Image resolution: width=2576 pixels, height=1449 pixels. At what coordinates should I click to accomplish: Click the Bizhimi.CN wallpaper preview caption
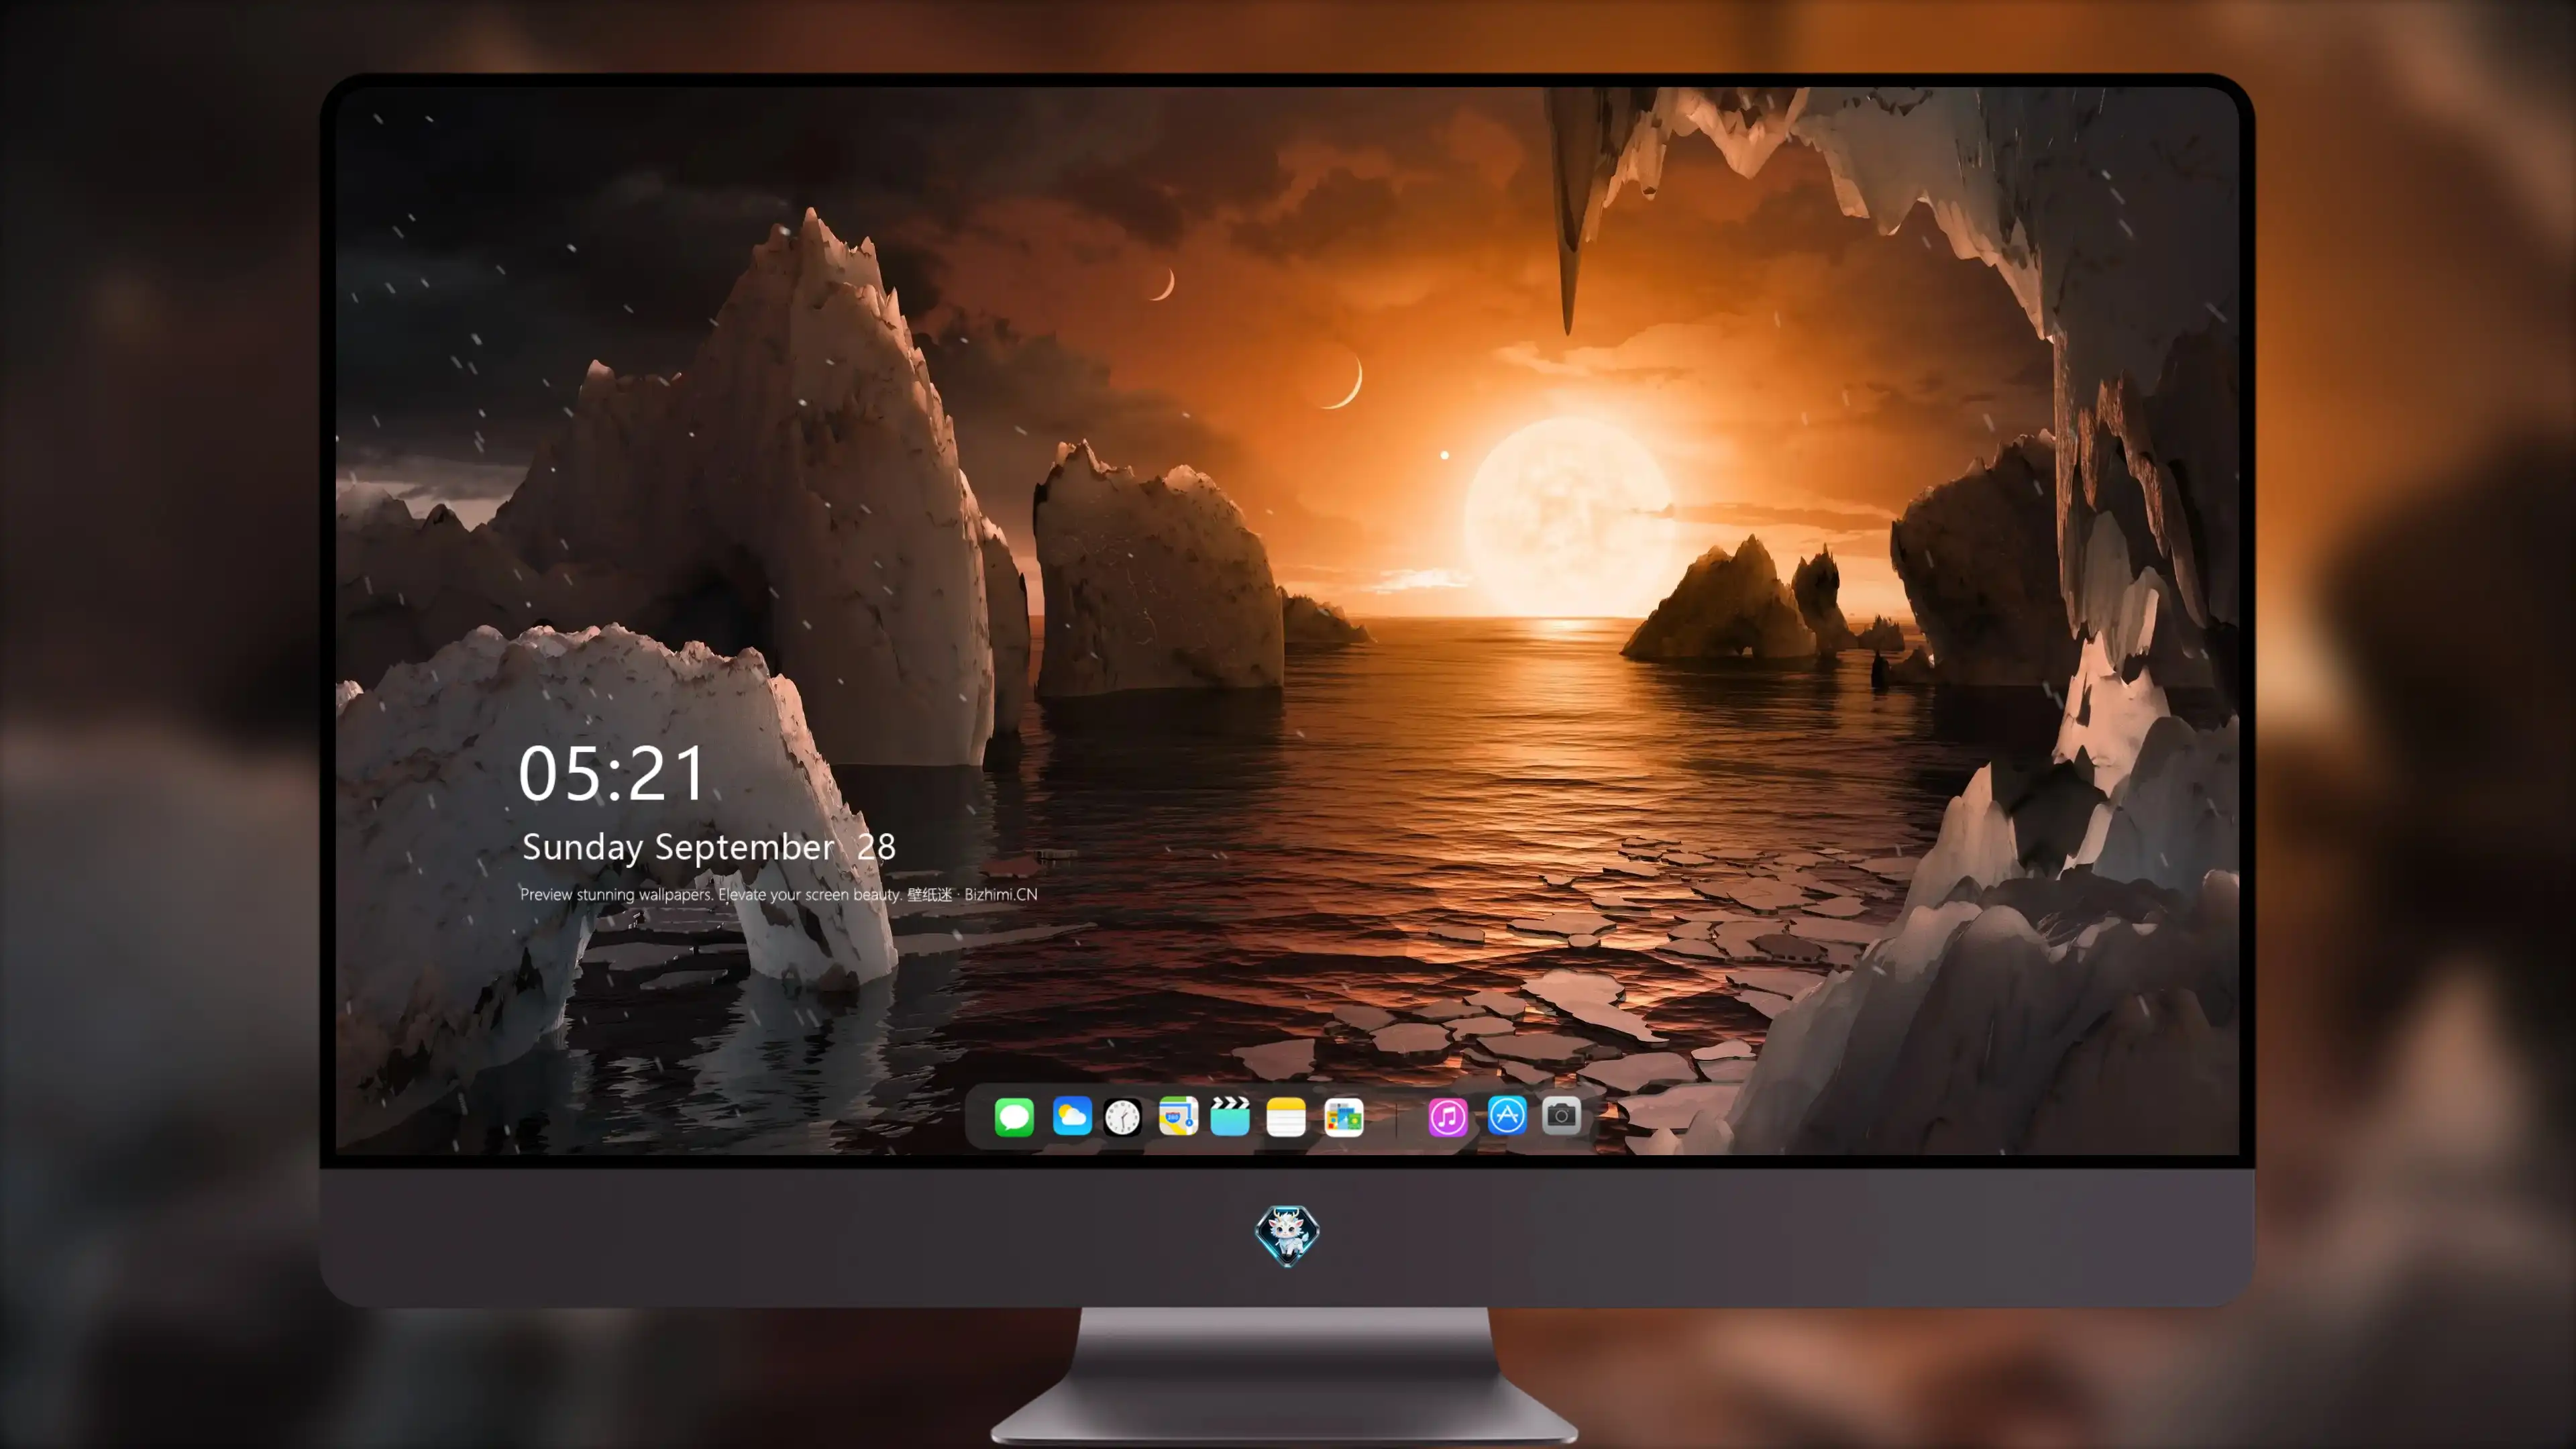coord(778,894)
